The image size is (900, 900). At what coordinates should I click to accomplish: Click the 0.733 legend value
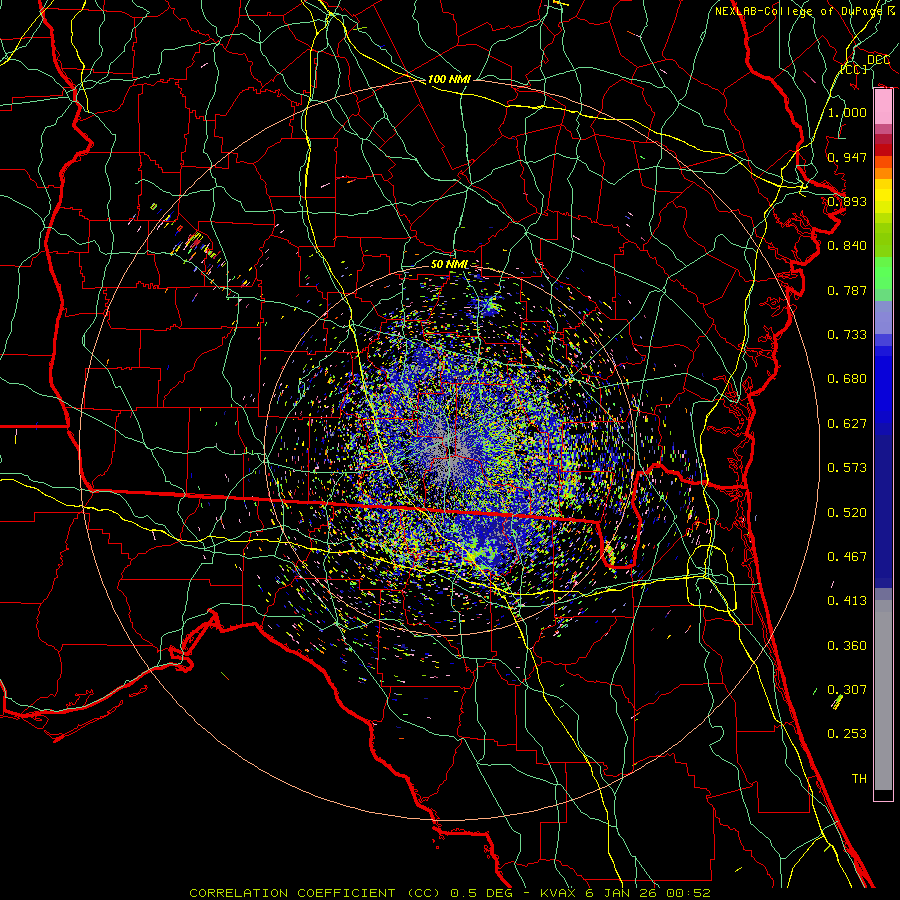[x=847, y=334]
